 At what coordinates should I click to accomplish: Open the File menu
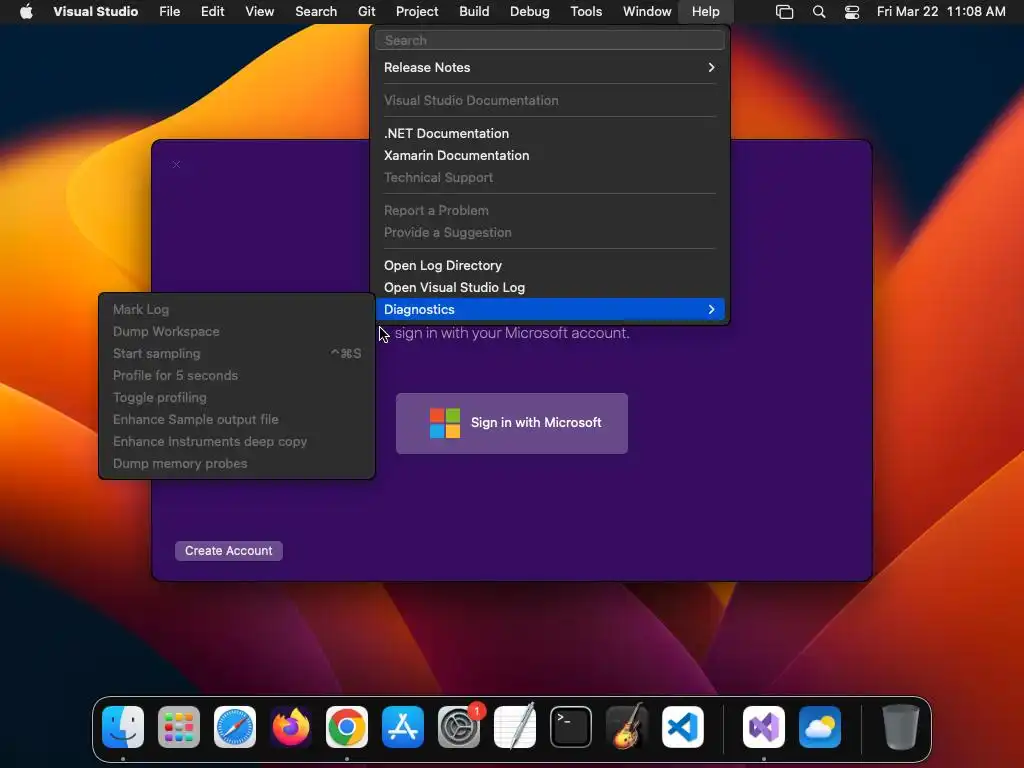[170, 11]
